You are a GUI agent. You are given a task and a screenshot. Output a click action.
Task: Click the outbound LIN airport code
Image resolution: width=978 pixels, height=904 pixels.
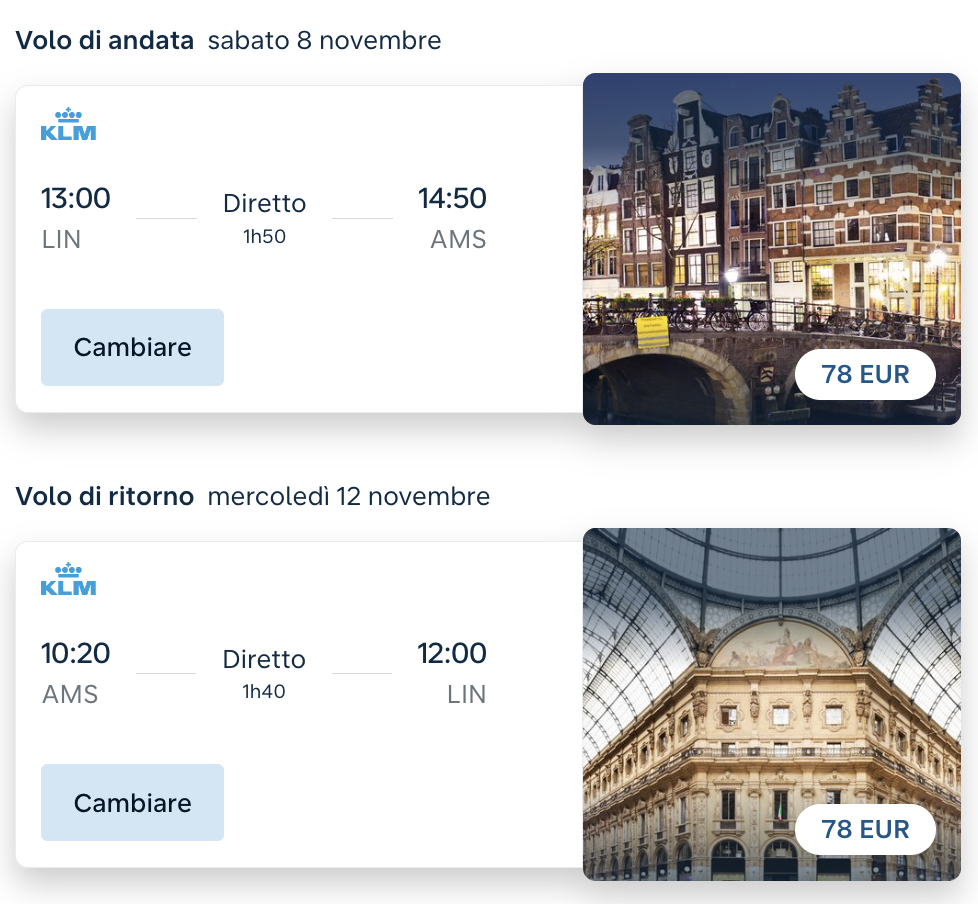pyautogui.click(x=61, y=240)
